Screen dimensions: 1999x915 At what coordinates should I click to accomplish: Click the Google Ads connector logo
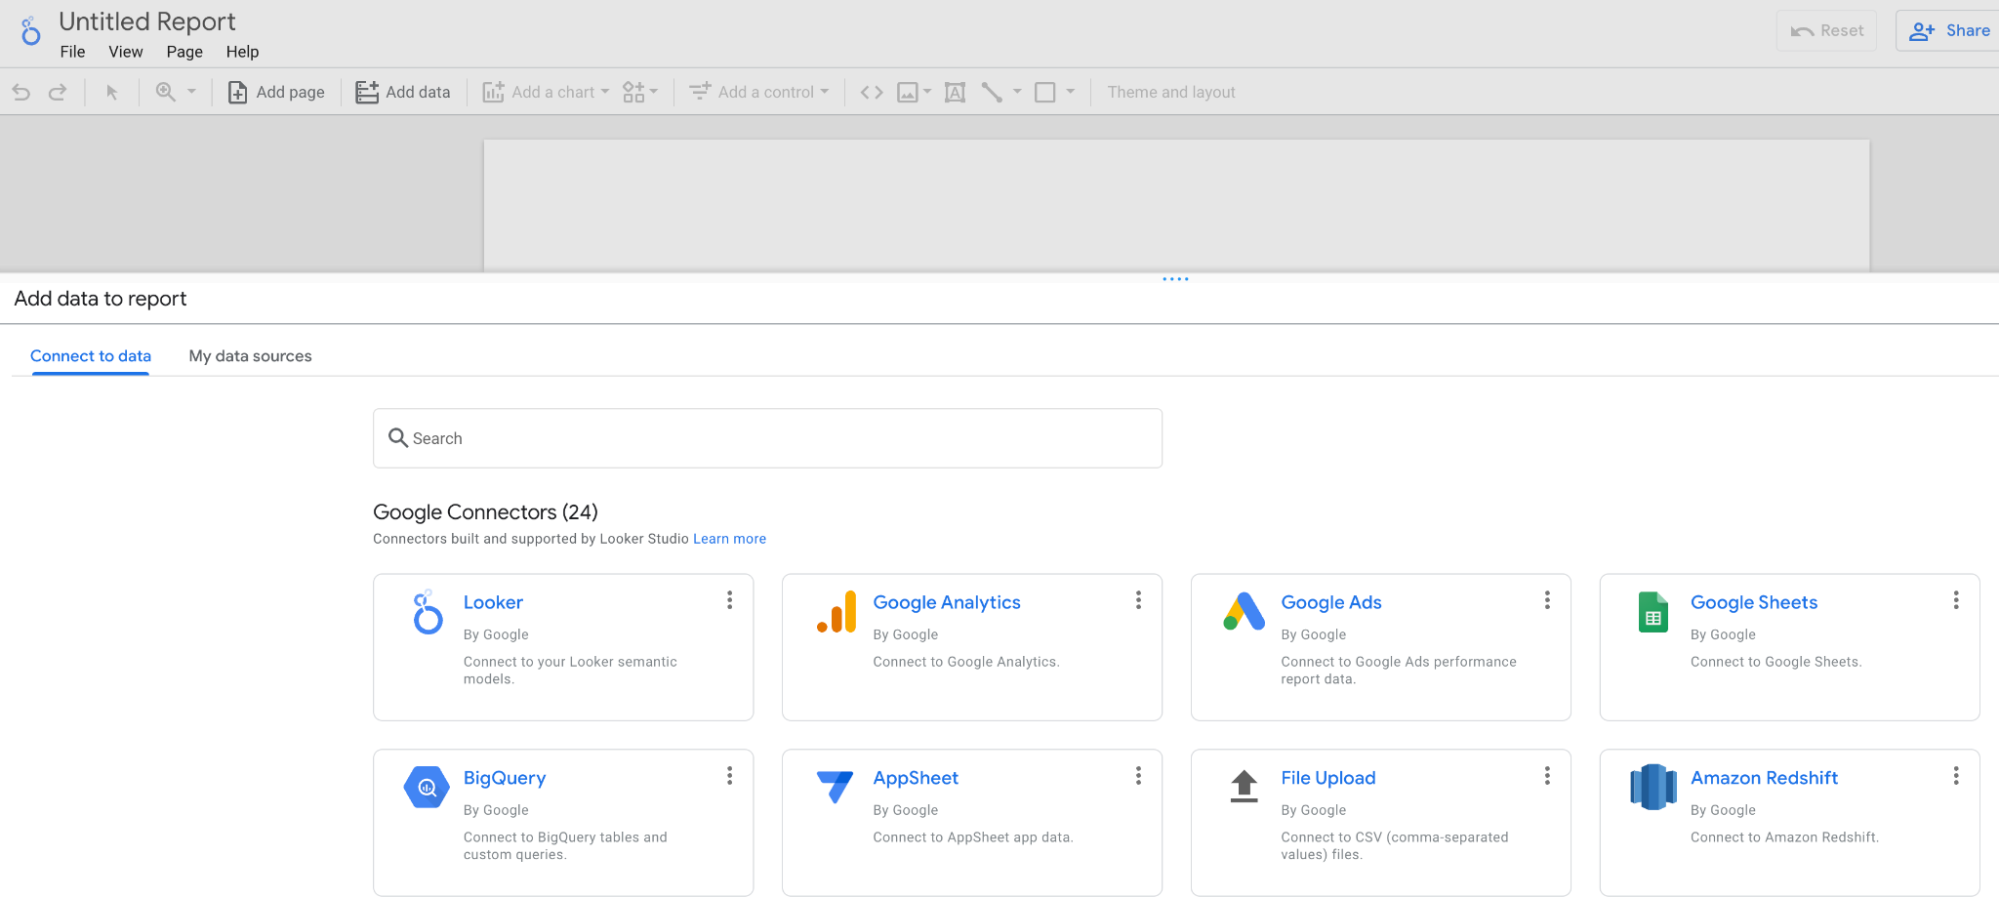tap(1244, 611)
